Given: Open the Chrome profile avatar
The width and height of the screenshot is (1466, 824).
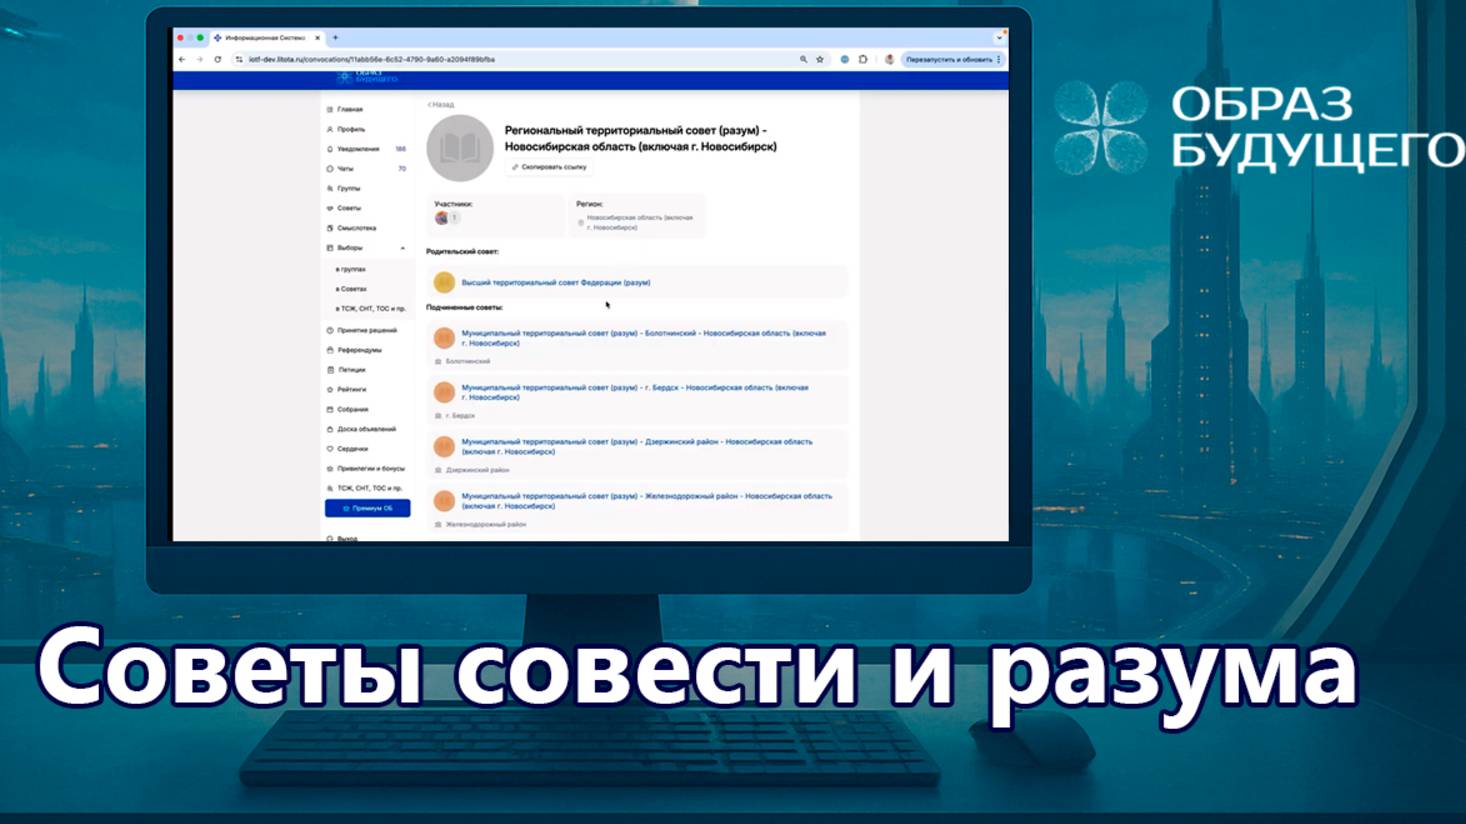Looking at the screenshot, I should 889,60.
